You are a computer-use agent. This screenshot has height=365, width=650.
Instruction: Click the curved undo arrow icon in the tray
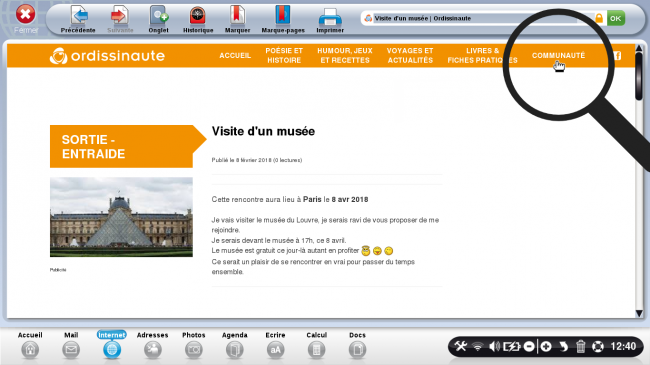click(563, 346)
